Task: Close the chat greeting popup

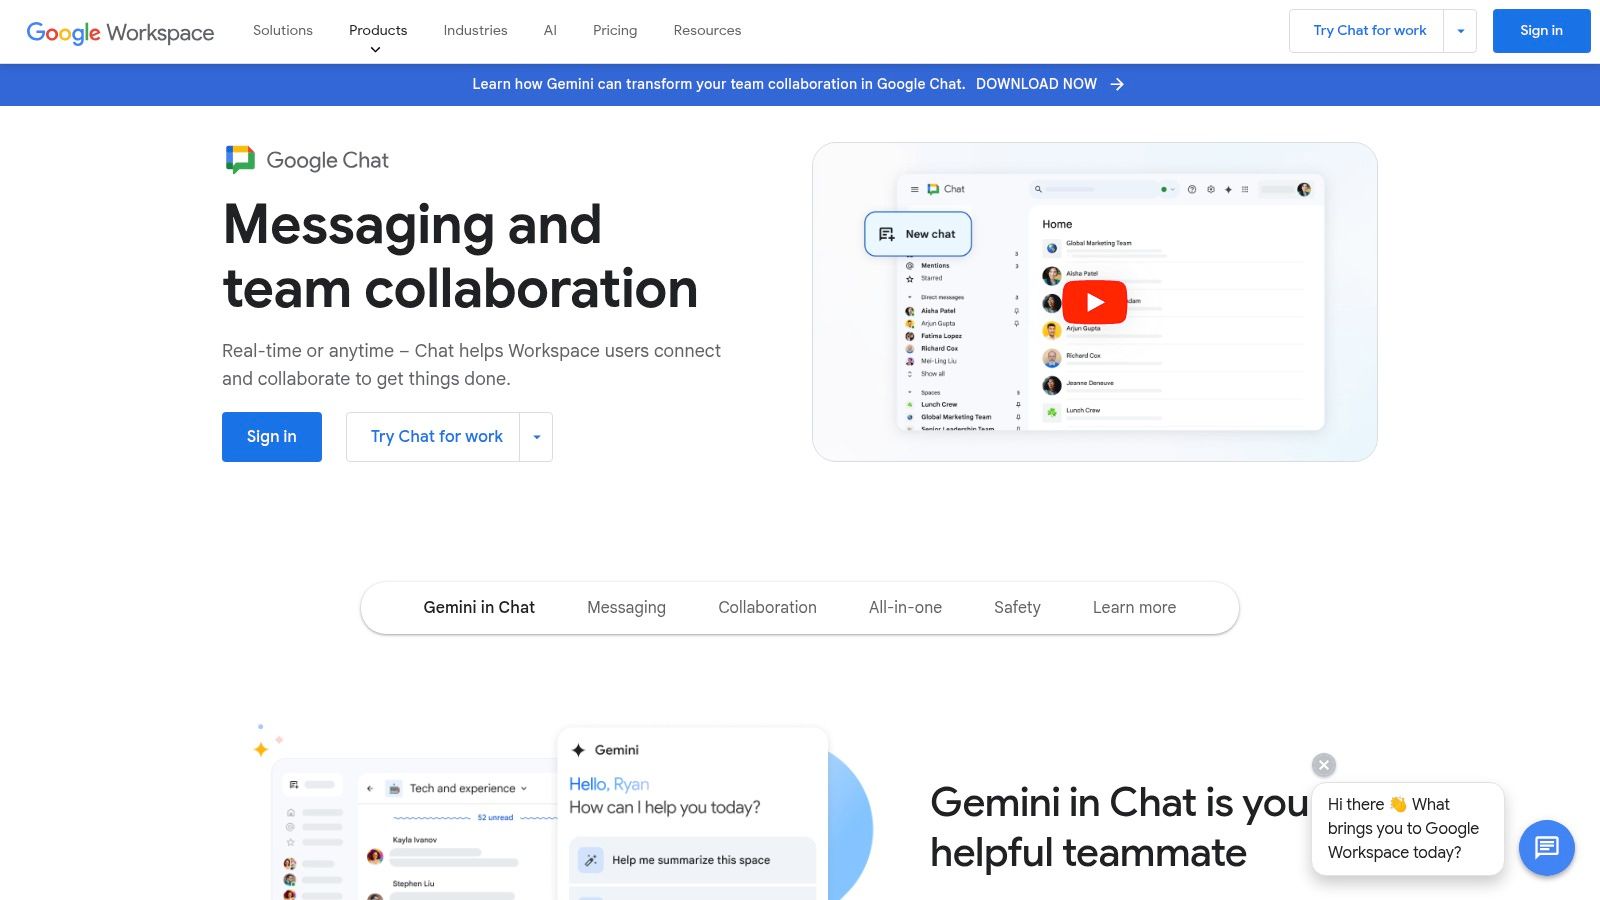Action: [1324, 765]
